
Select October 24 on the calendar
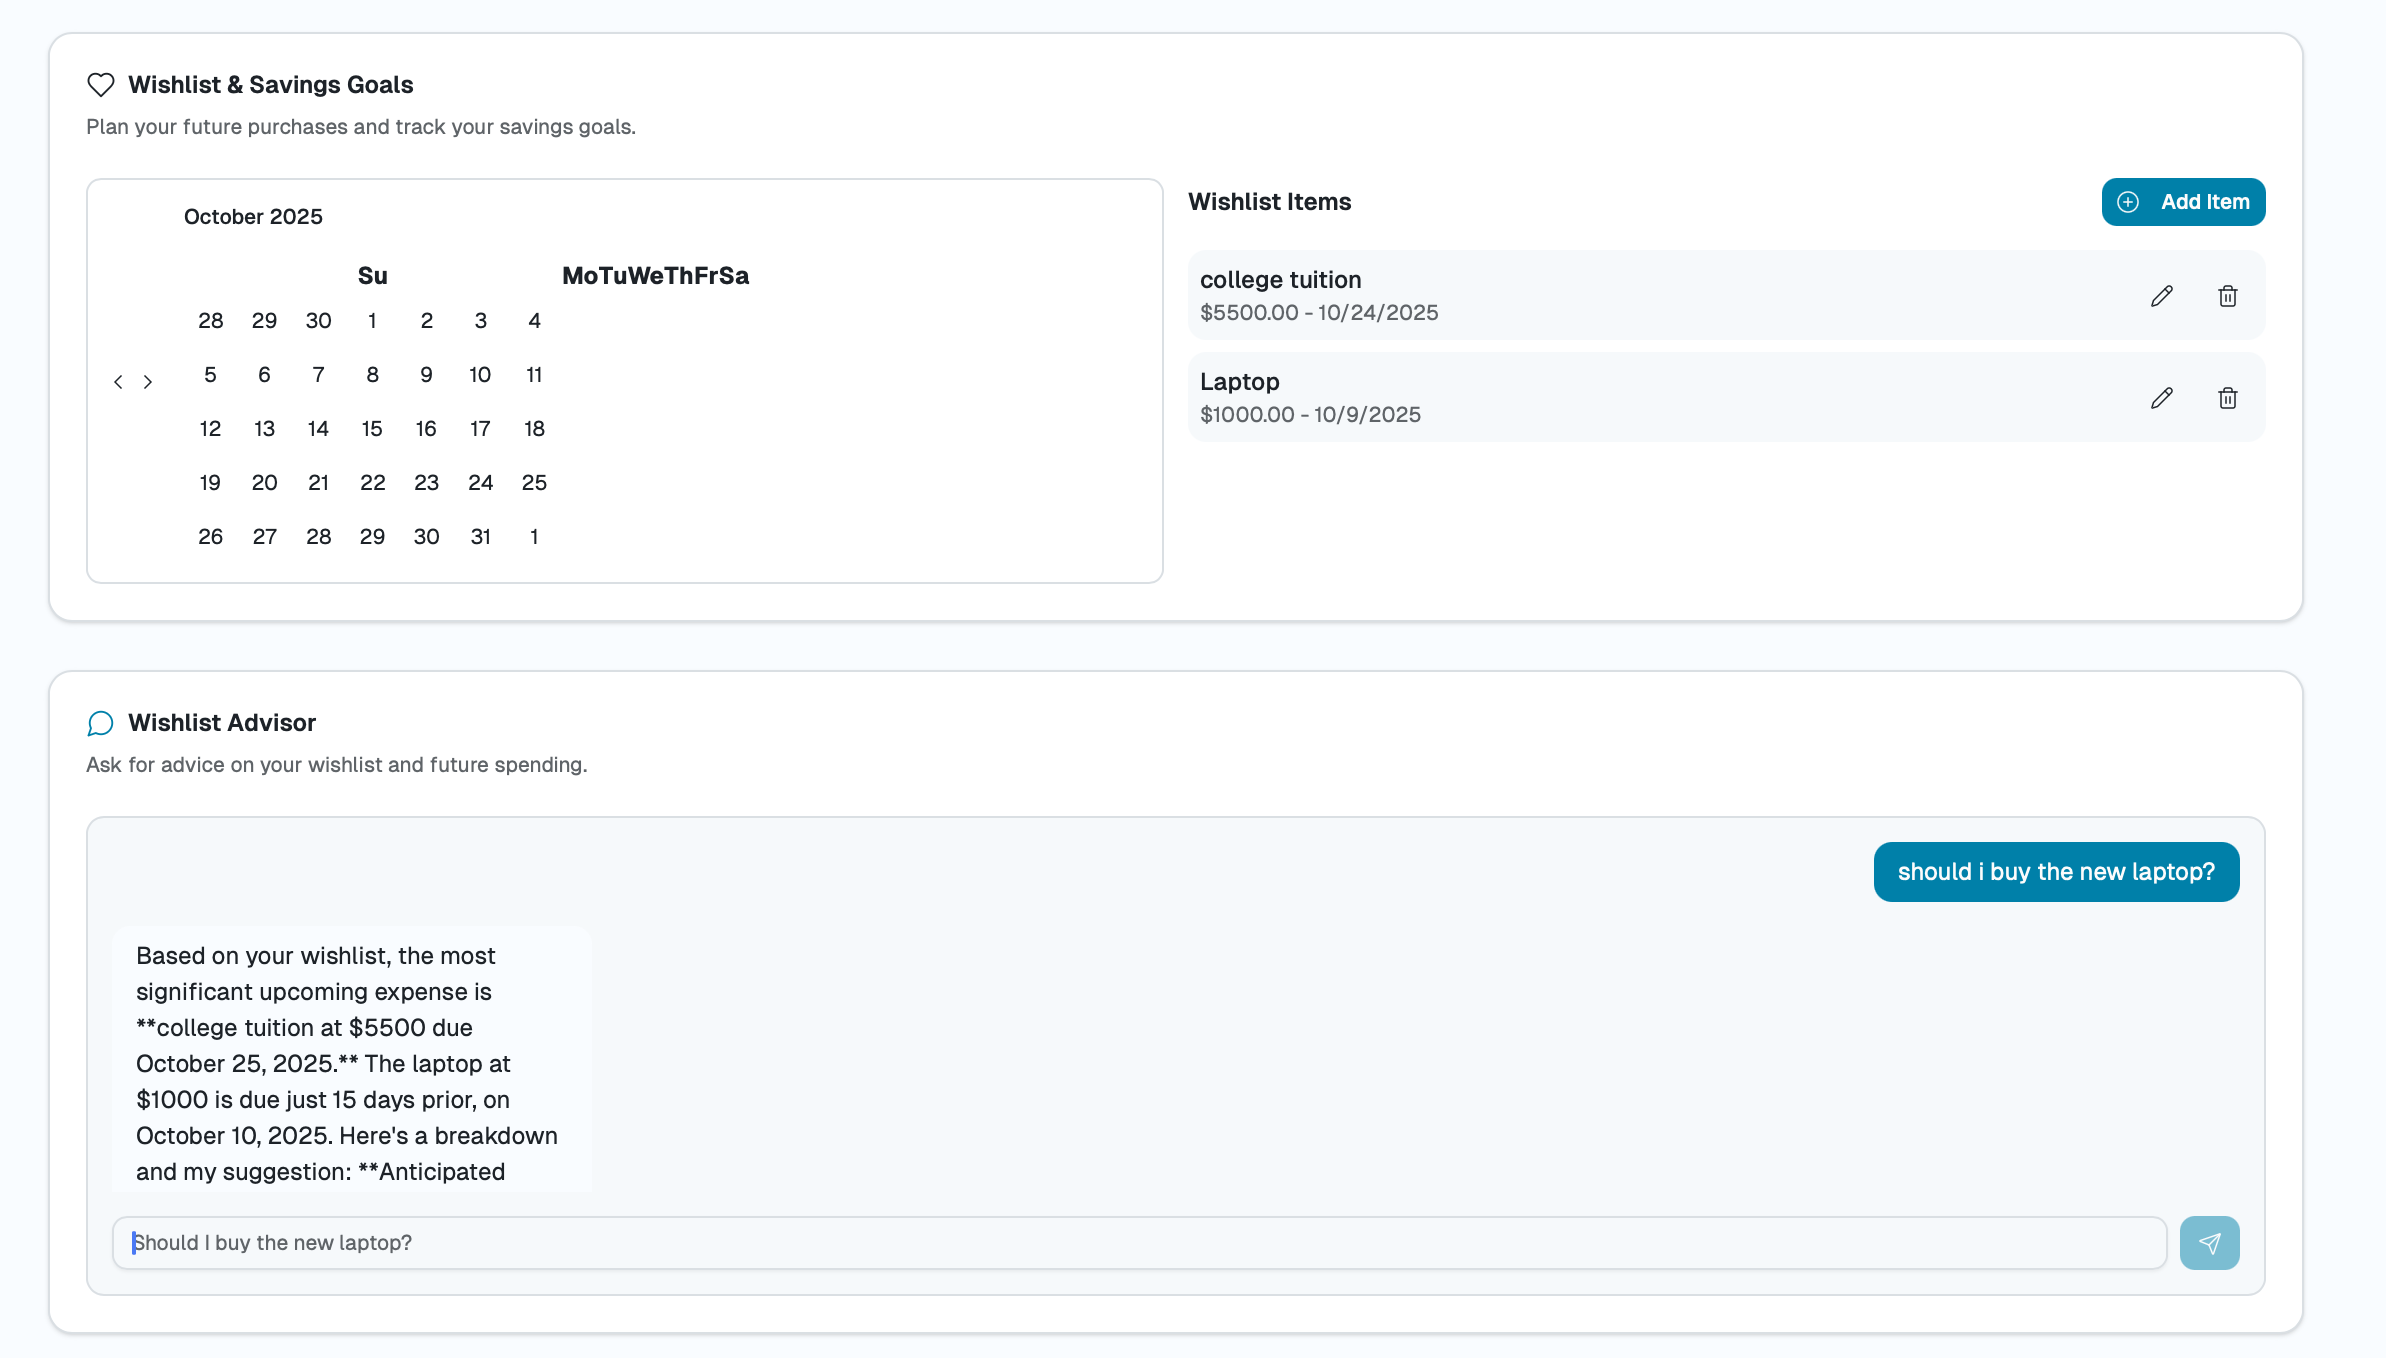point(480,483)
